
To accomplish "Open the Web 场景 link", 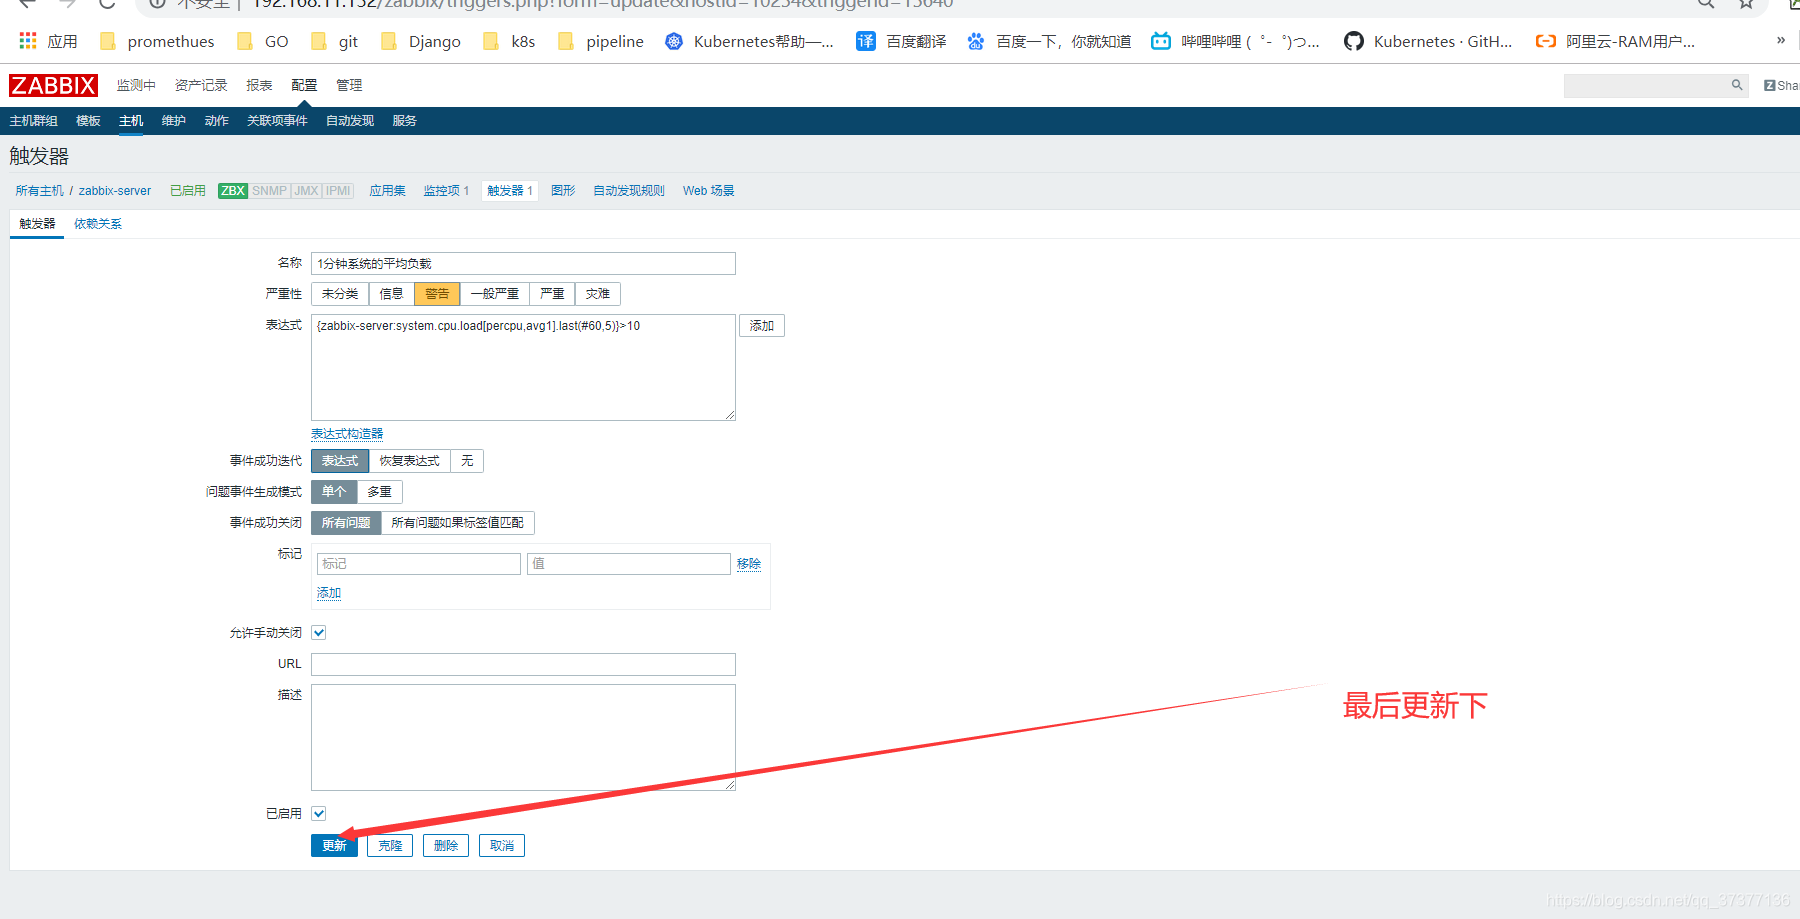I will click(709, 191).
